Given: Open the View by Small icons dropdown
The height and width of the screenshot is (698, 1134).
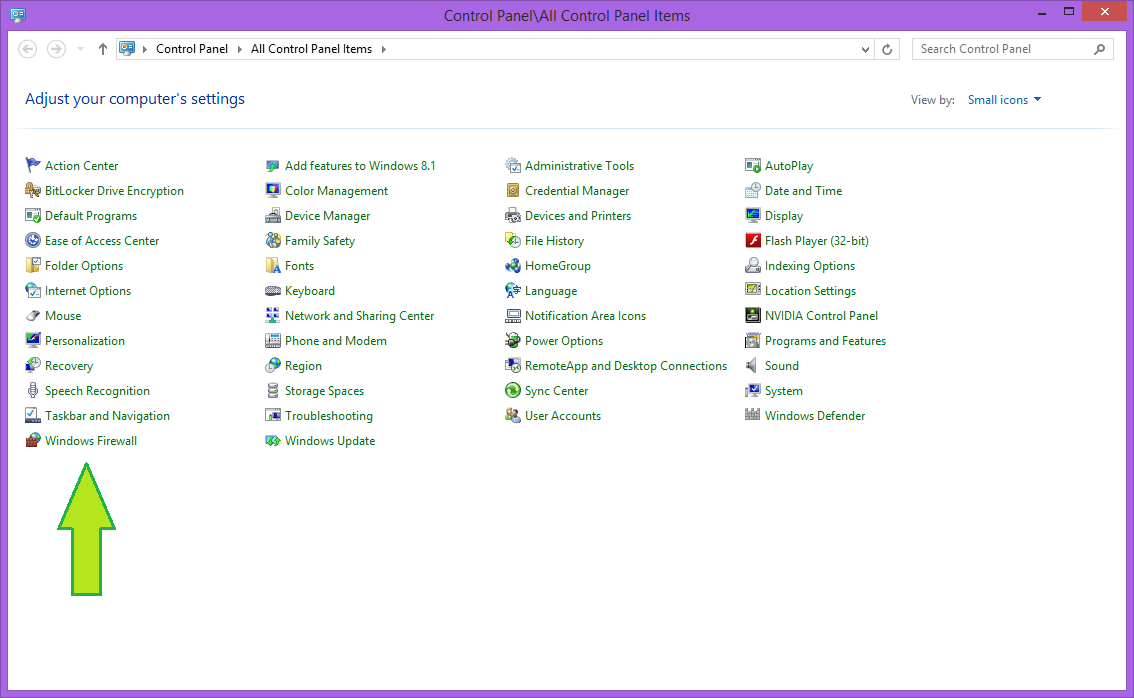Looking at the screenshot, I should (1005, 100).
